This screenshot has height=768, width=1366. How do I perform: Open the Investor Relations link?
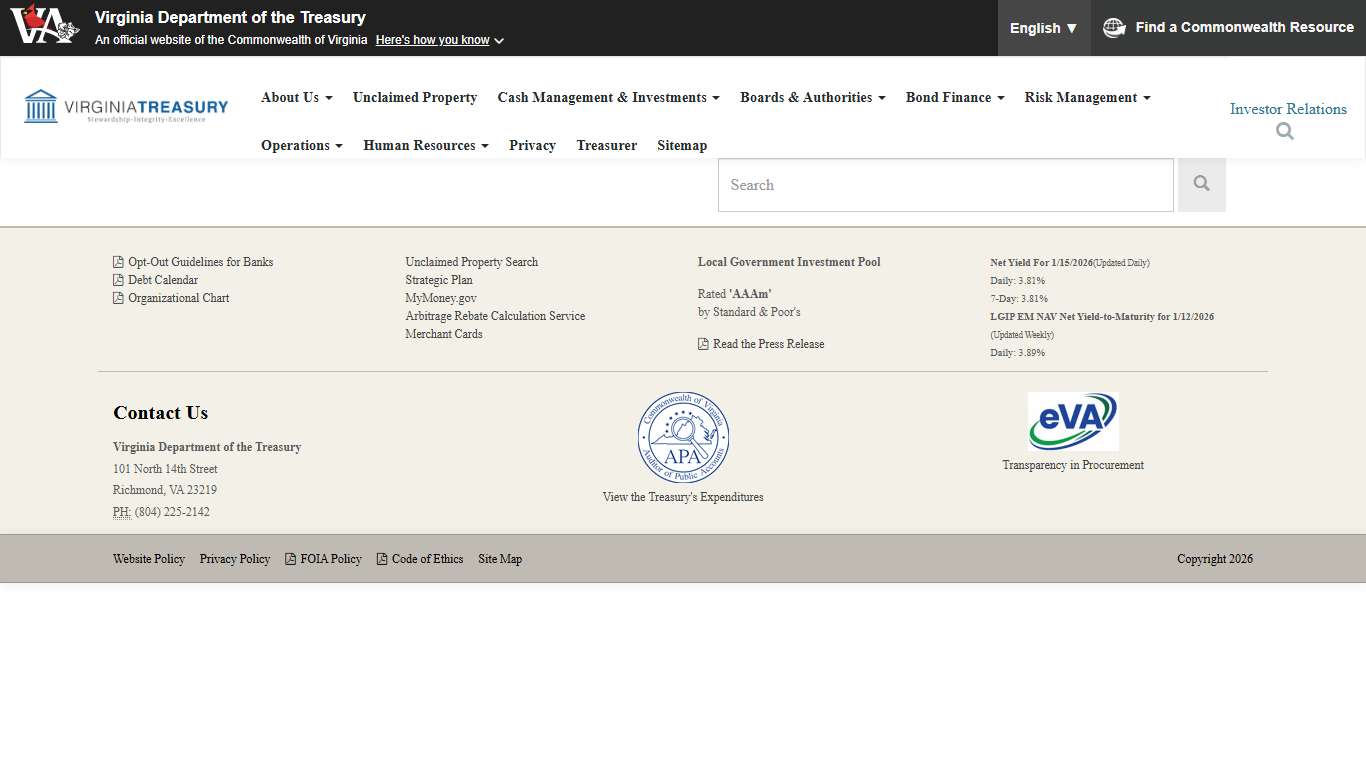(1287, 109)
